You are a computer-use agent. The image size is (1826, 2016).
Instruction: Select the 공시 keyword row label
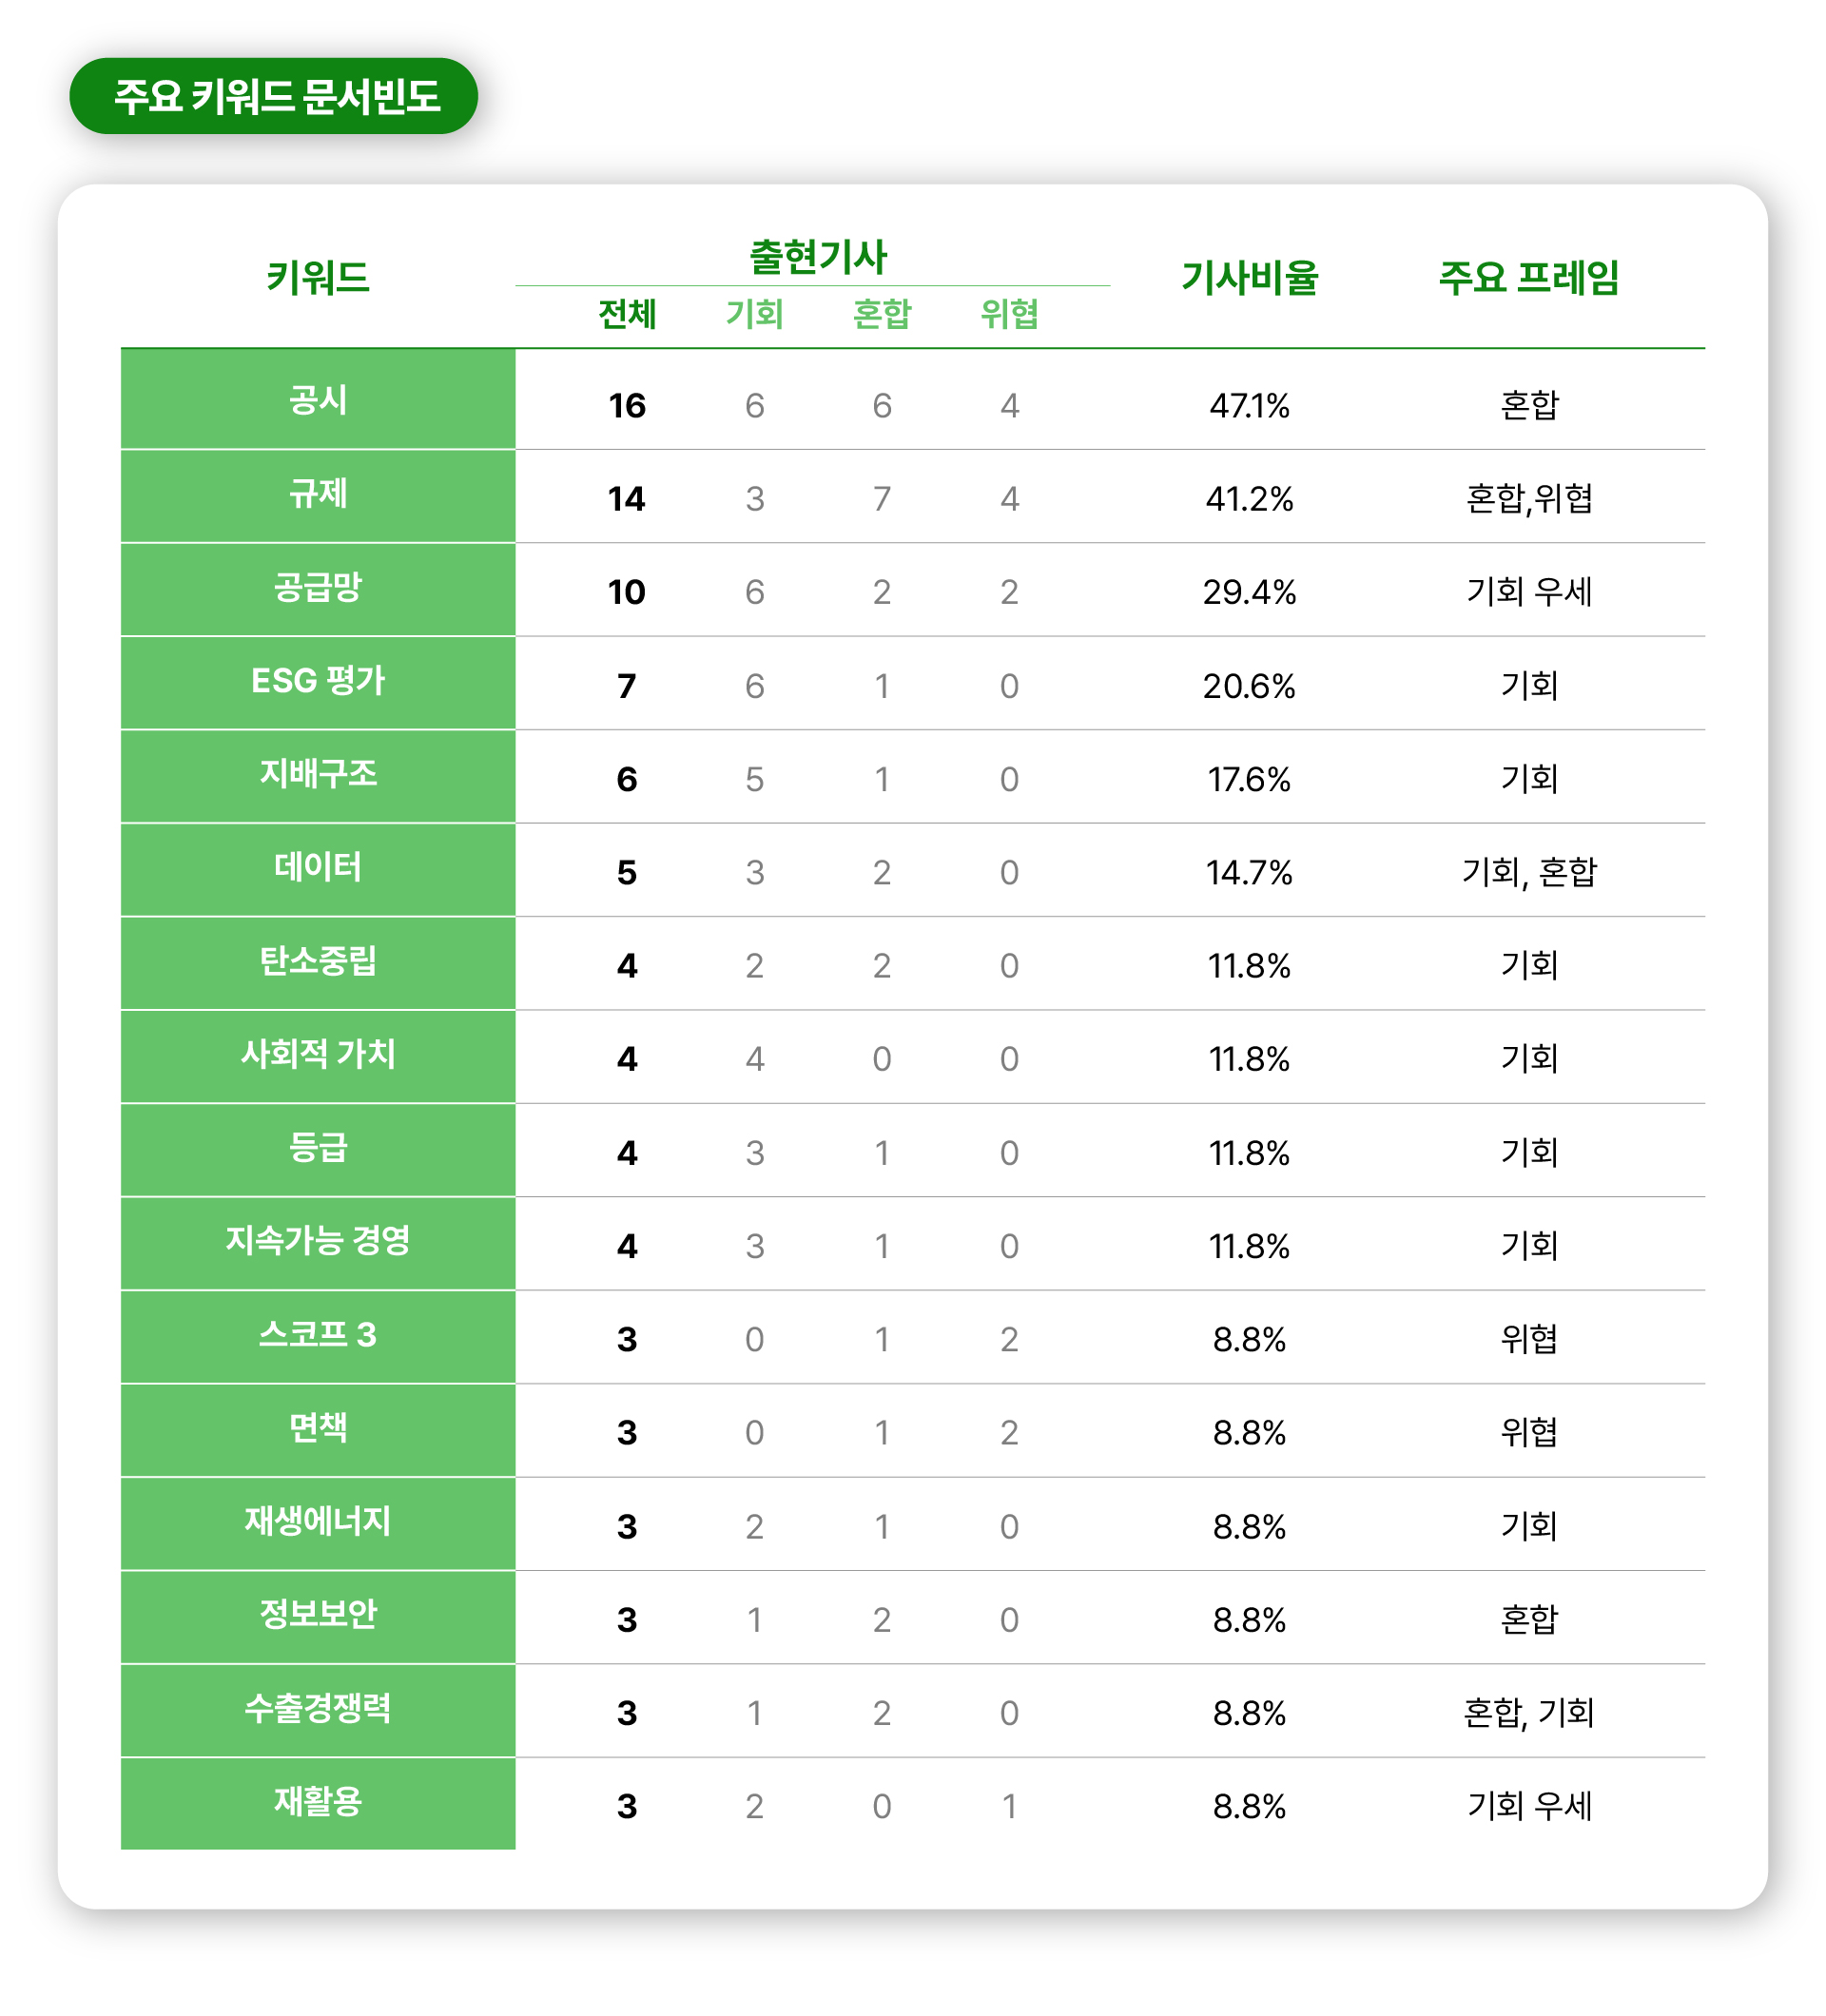tap(318, 400)
